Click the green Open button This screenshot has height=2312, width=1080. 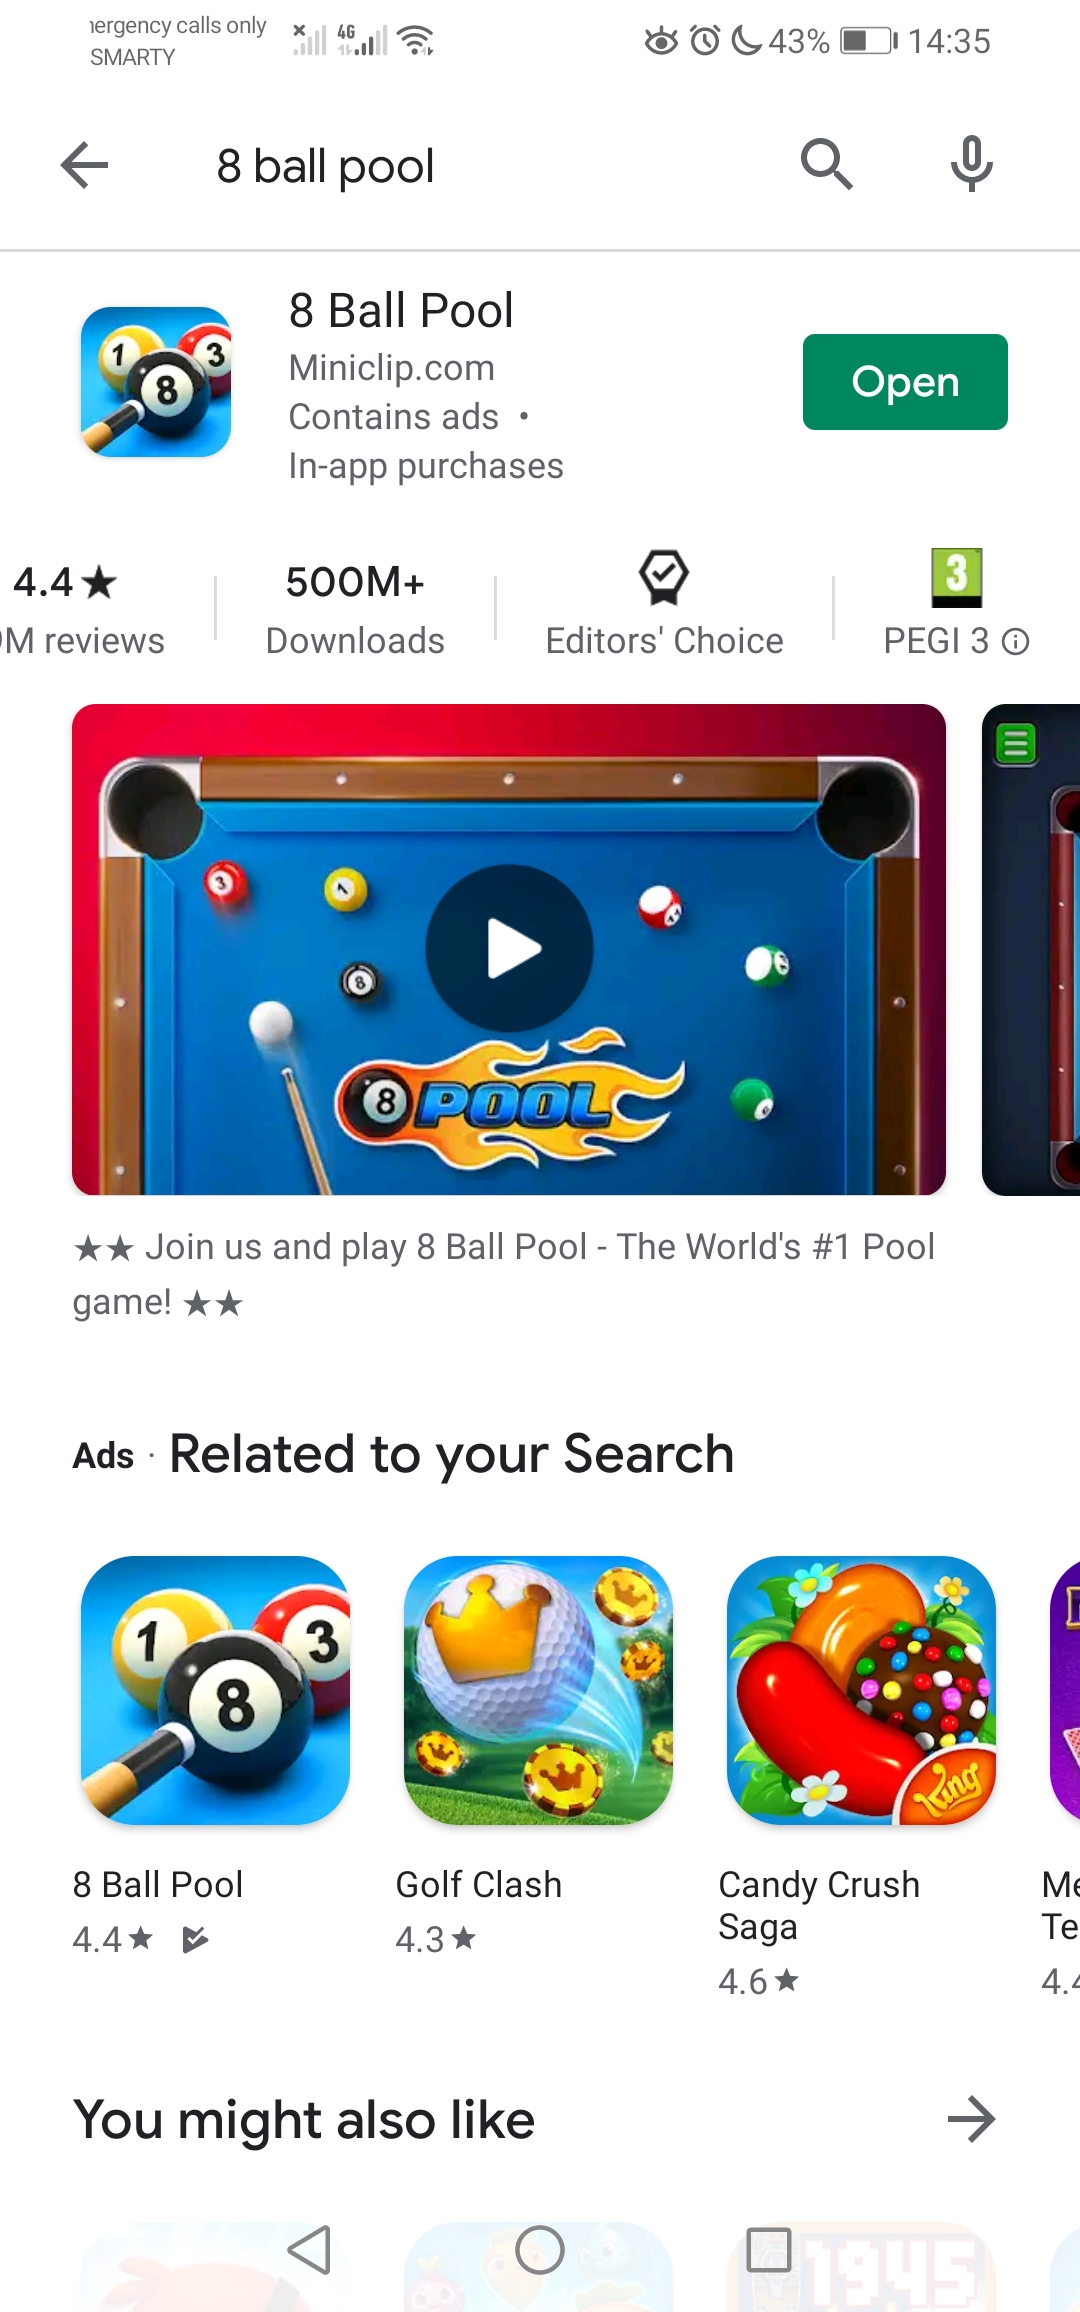tap(905, 382)
